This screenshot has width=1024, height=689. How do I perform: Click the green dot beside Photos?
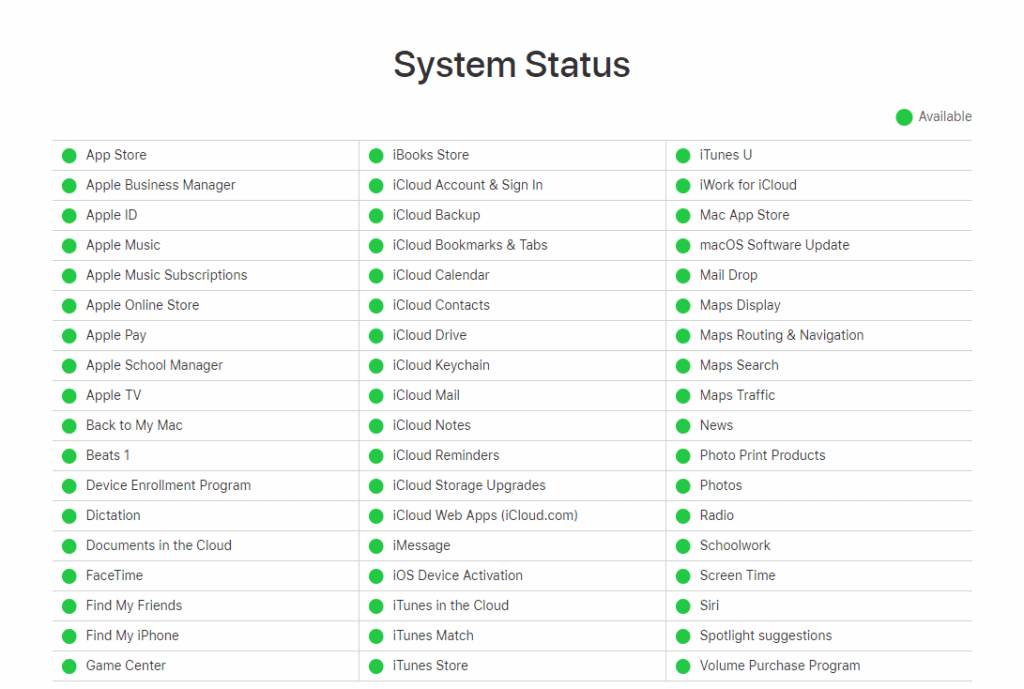click(x=683, y=486)
